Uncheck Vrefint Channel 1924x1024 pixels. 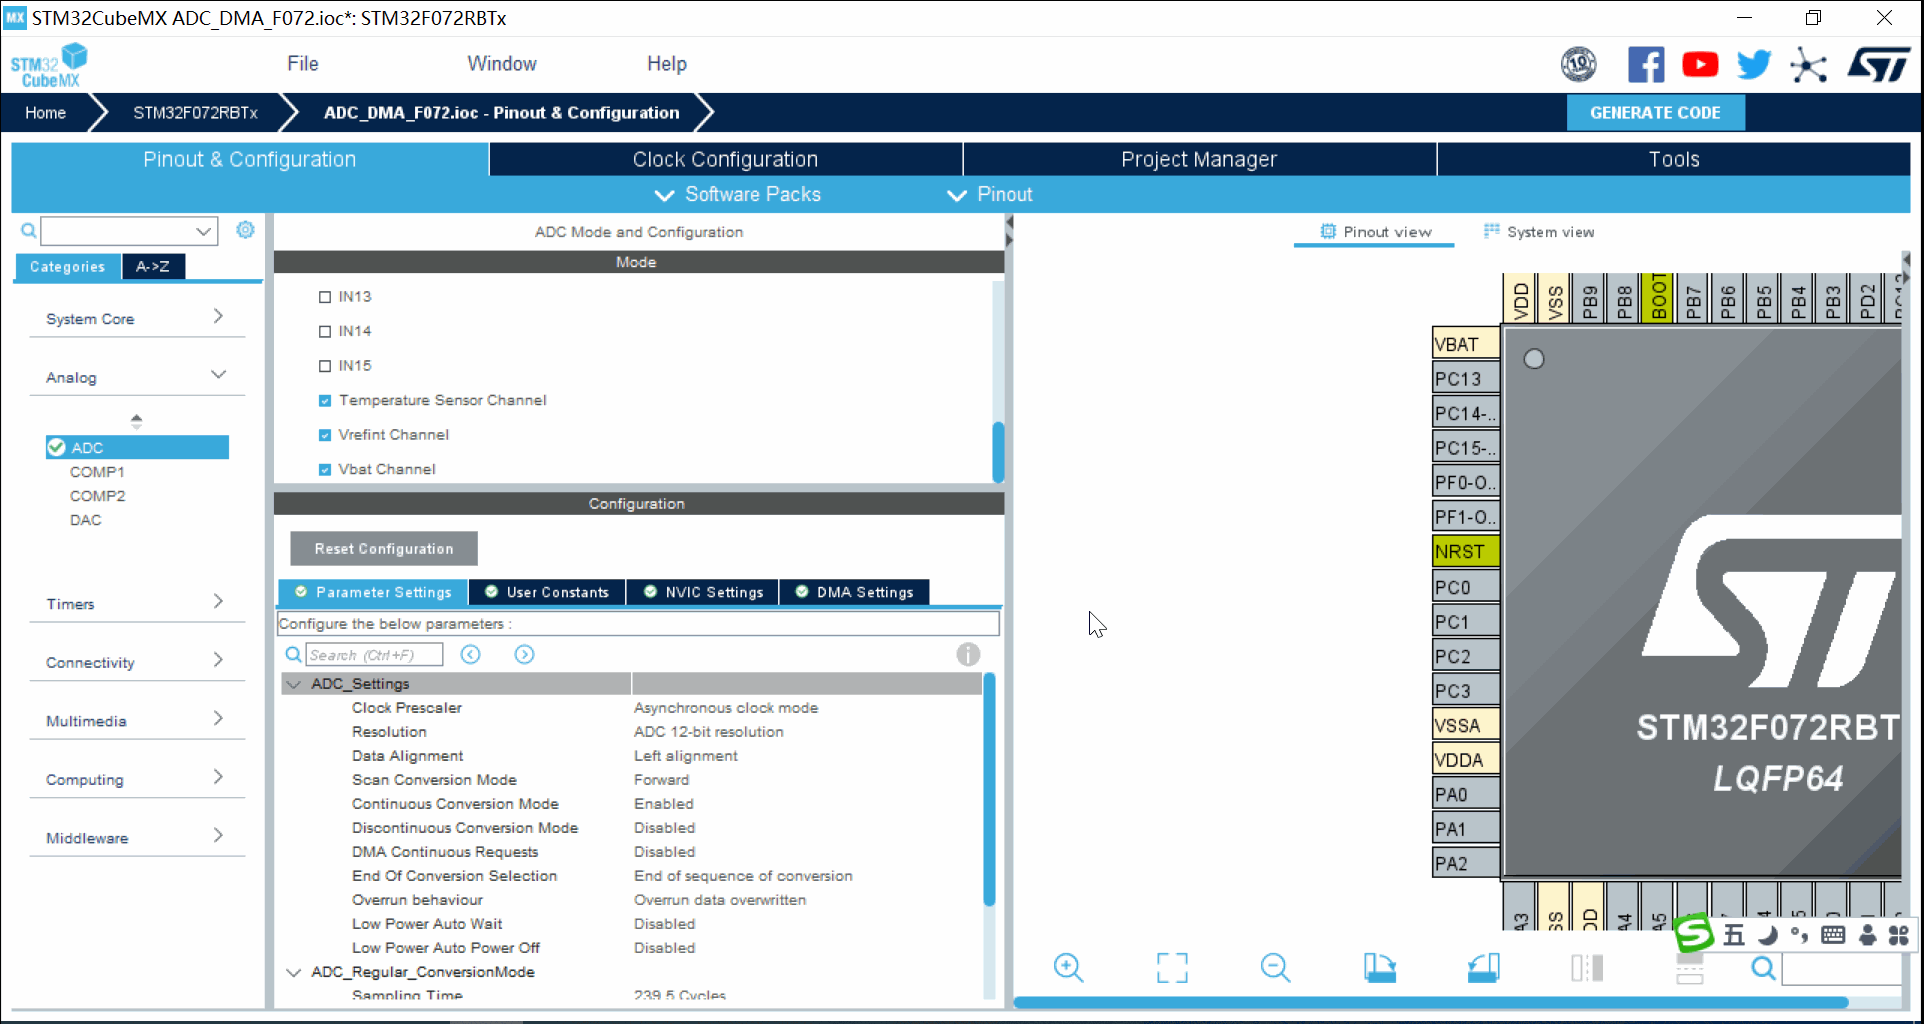point(324,435)
